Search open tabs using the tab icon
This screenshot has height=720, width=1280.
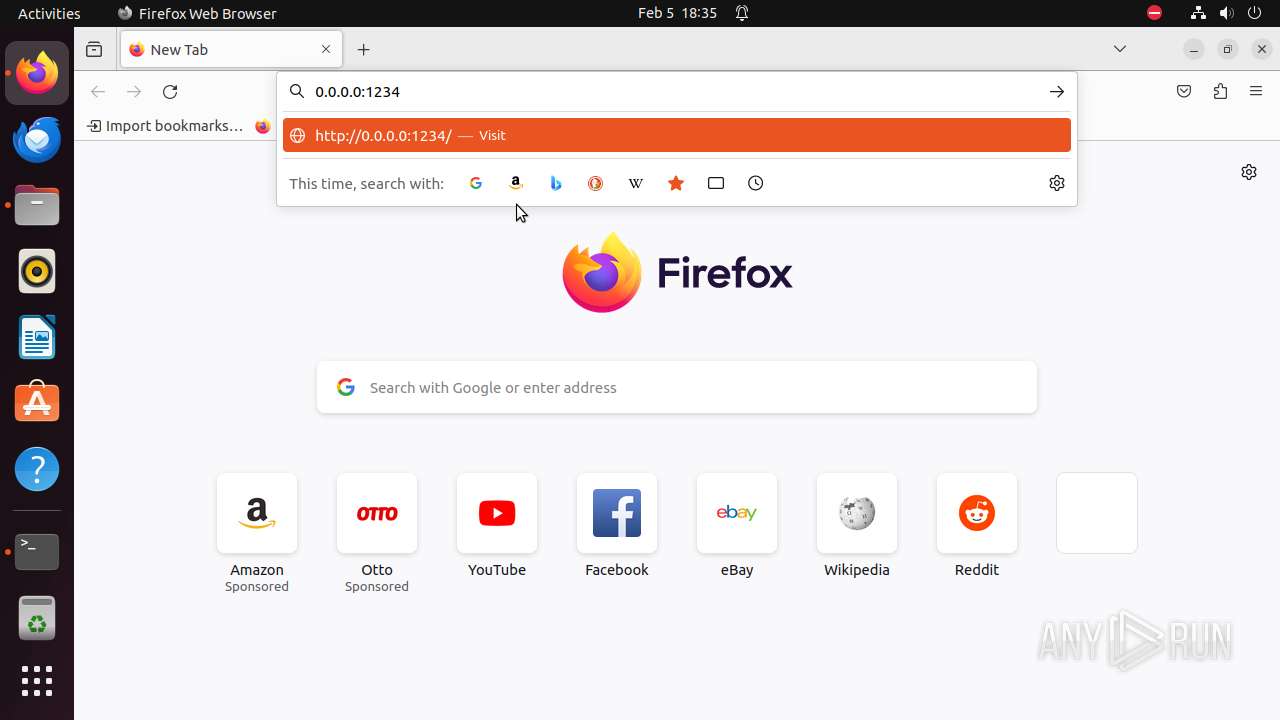pyautogui.click(x=716, y=183)
